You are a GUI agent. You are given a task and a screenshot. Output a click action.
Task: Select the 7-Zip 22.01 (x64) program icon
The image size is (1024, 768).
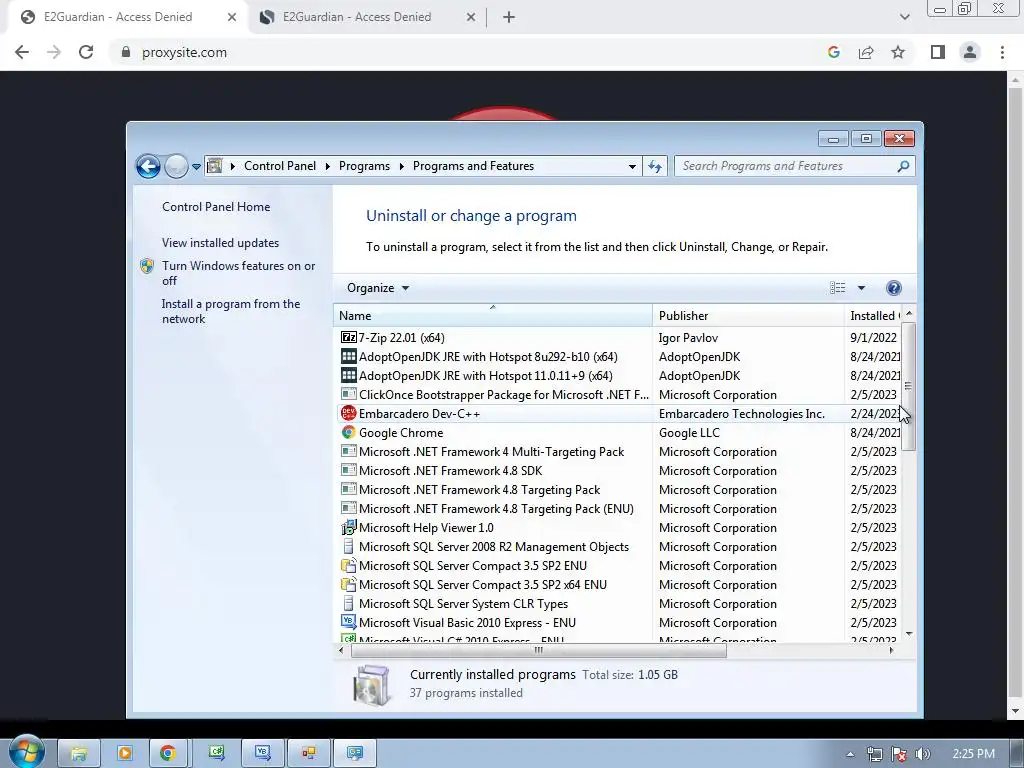349,338
